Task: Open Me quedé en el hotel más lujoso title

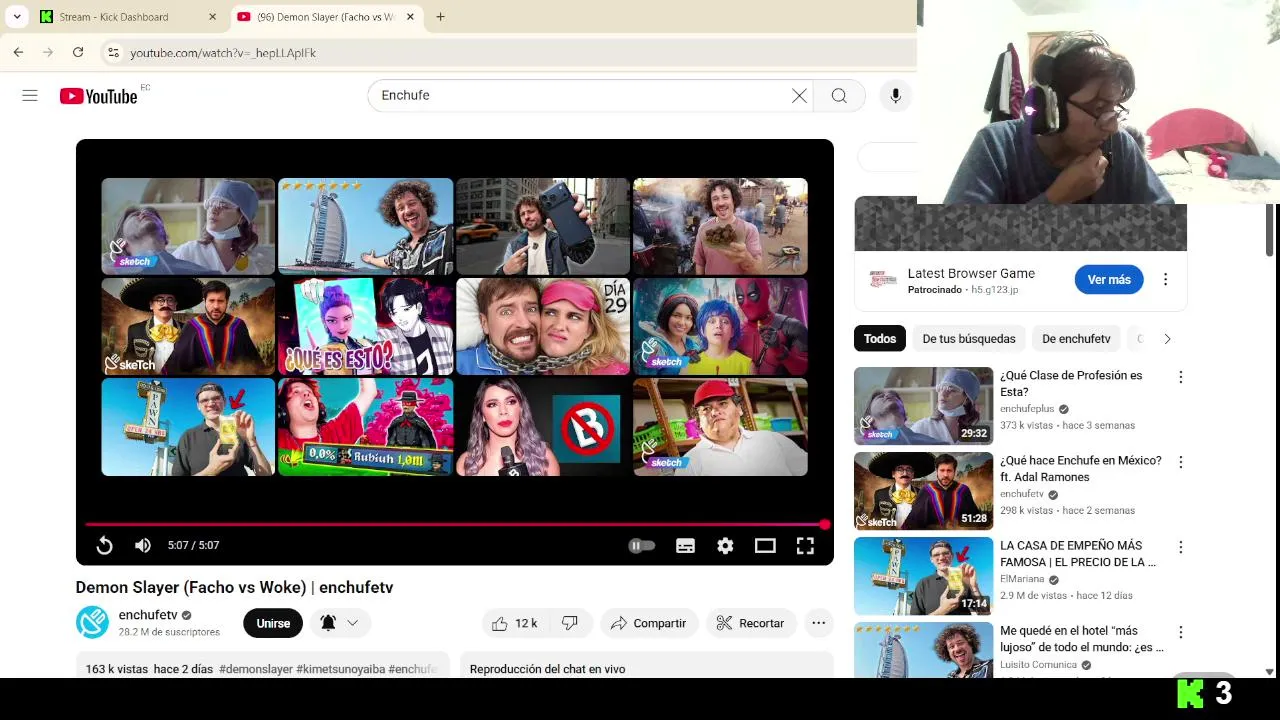Action: coord(1081,639)
